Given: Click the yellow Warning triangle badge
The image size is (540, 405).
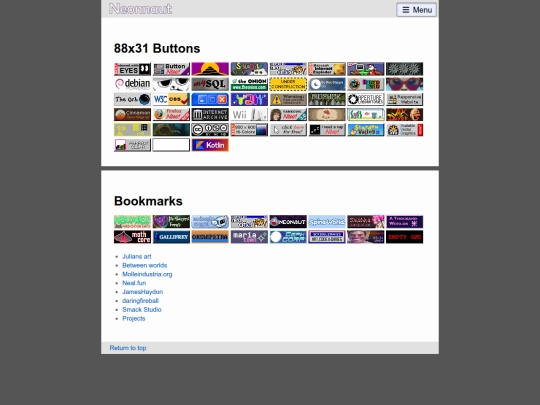Looking at the screenshot, I should [288, 100].
